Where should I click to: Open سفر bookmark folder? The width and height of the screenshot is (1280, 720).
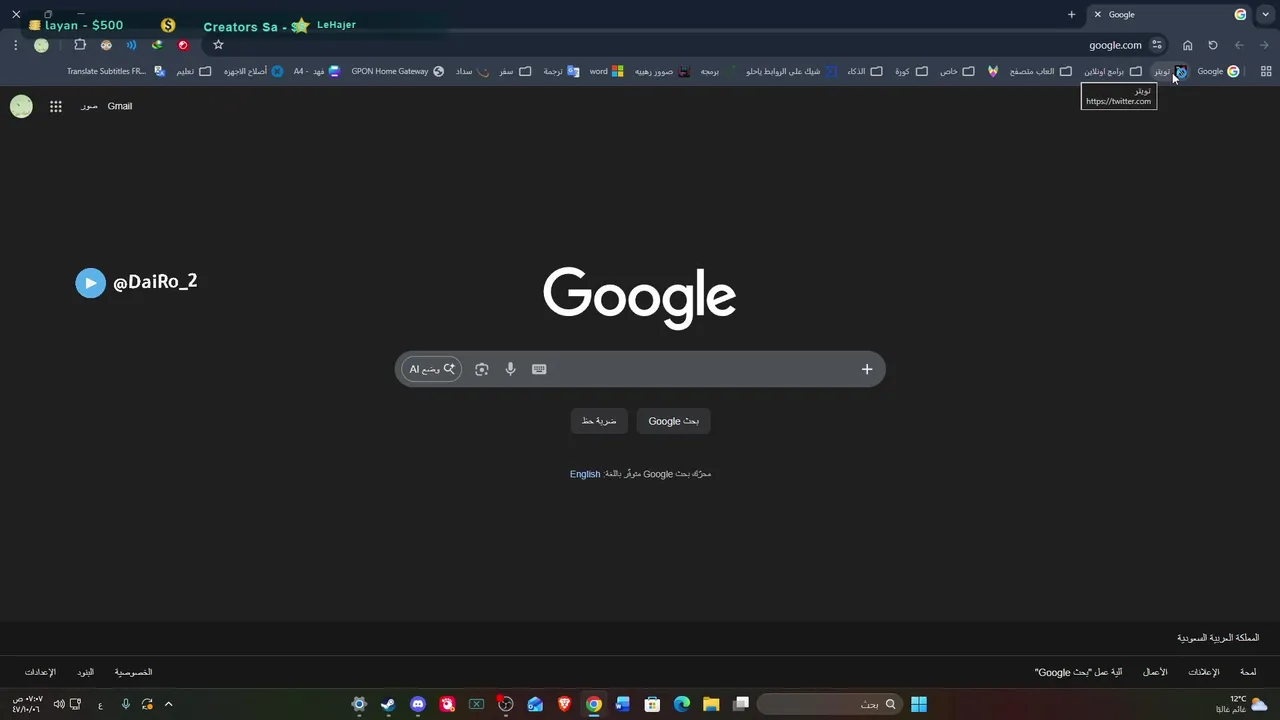point(515,71)
